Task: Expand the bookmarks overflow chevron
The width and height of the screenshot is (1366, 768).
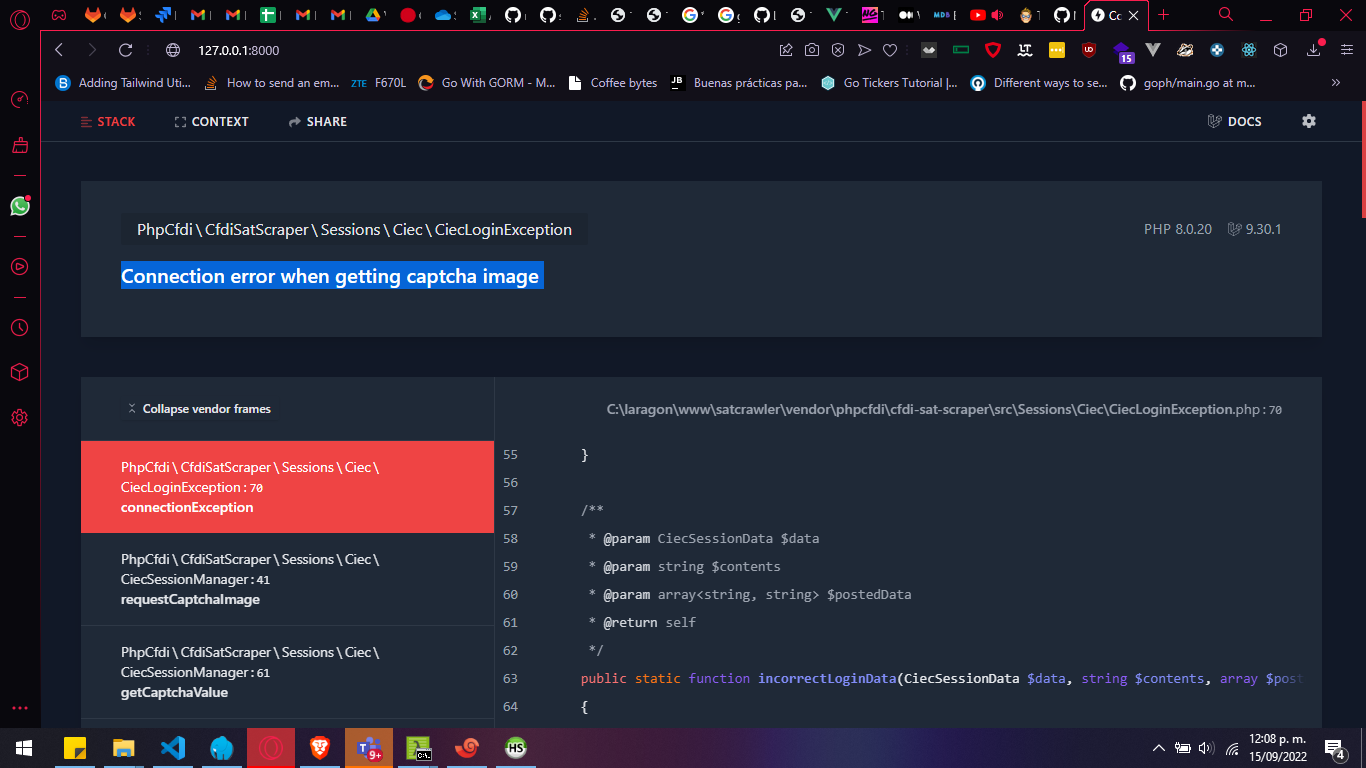Action: click(1335, 83)
